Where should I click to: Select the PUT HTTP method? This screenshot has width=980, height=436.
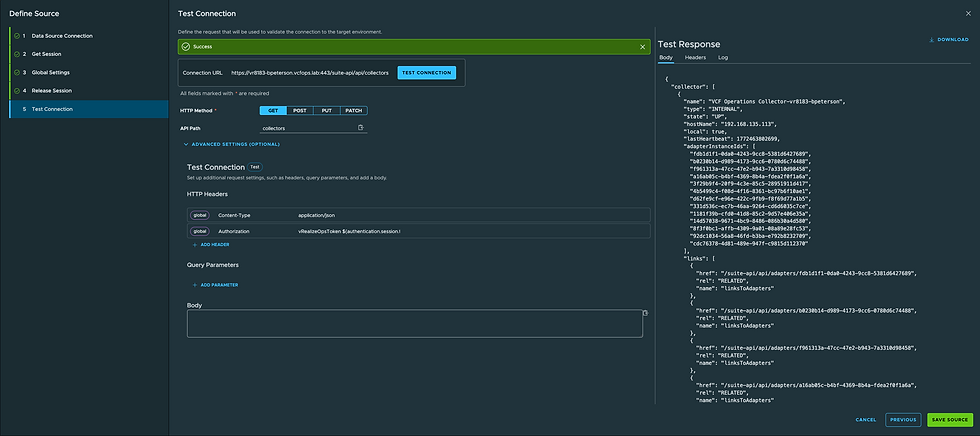pos(328,110)
